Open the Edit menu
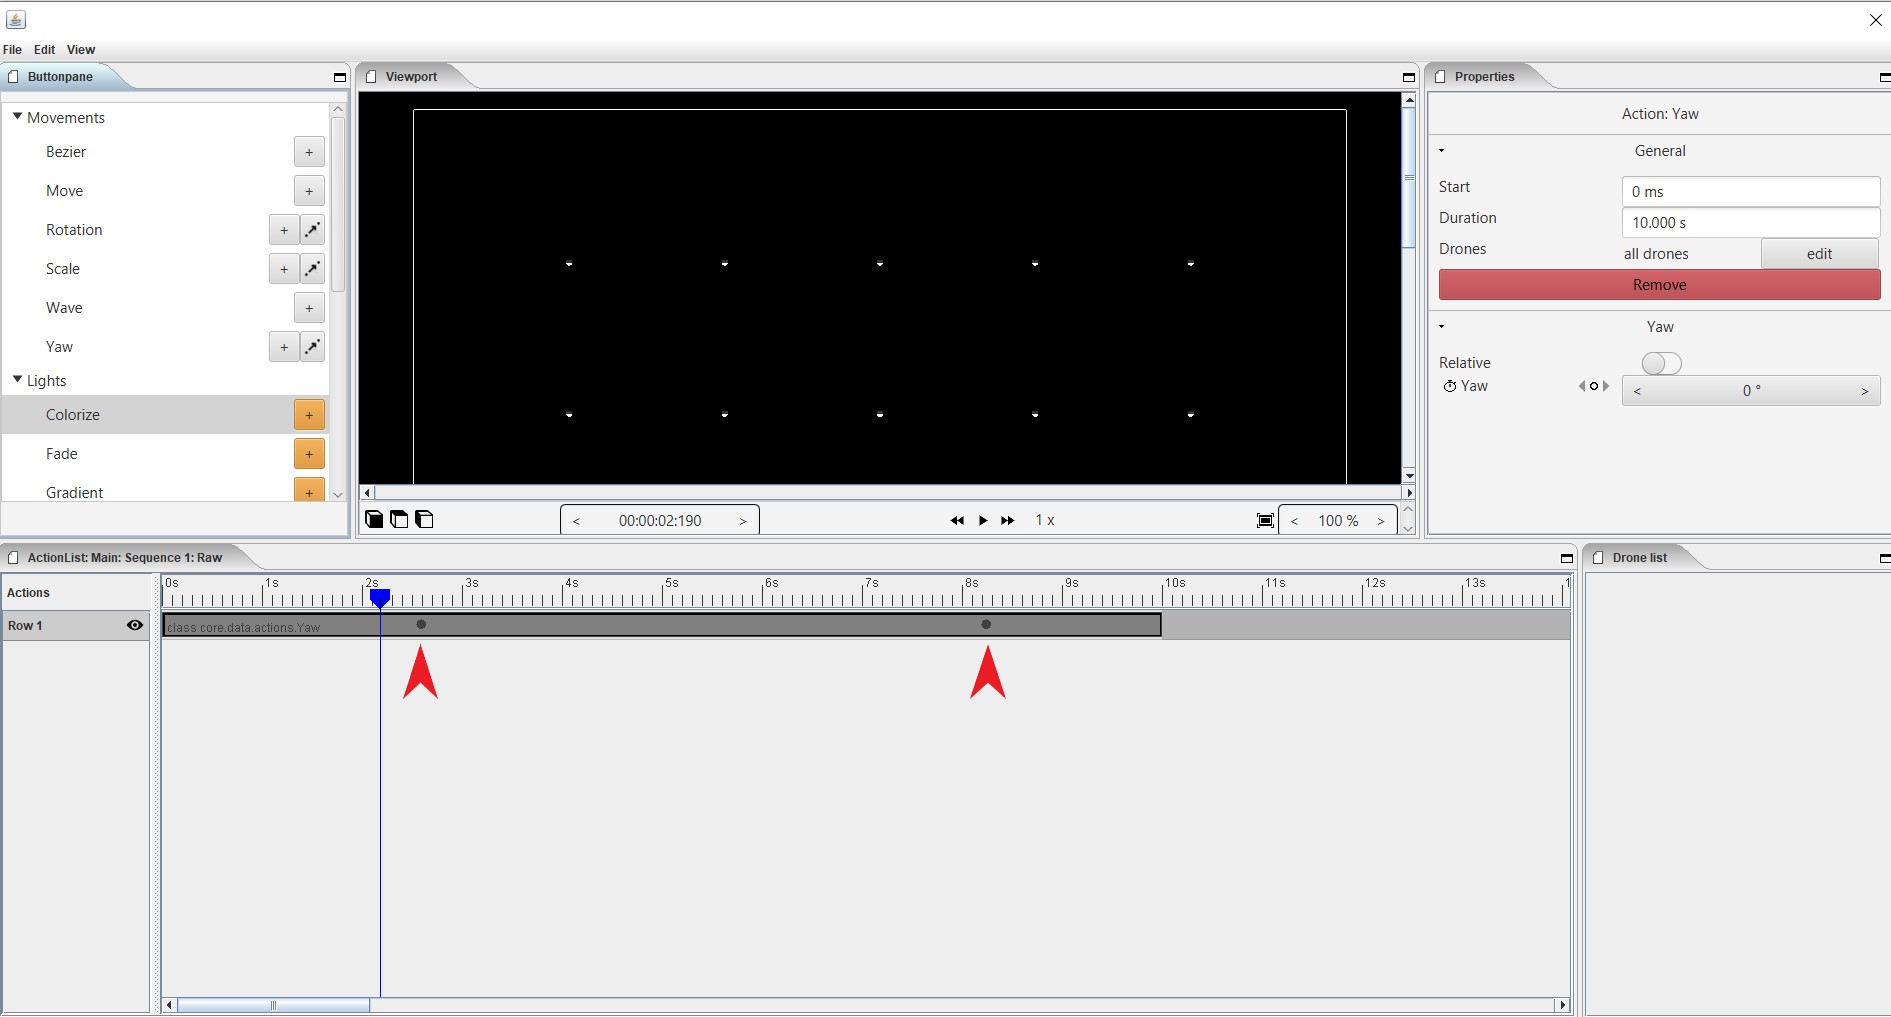 44,50
